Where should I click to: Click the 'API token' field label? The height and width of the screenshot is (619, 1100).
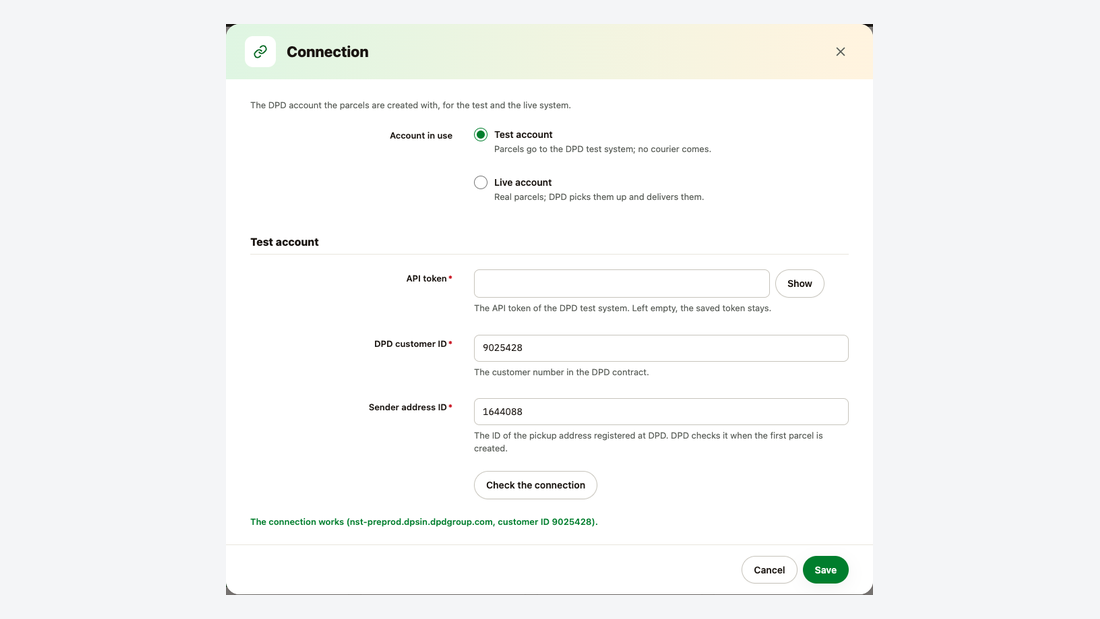pyautogui.click(x=426, y=279)
